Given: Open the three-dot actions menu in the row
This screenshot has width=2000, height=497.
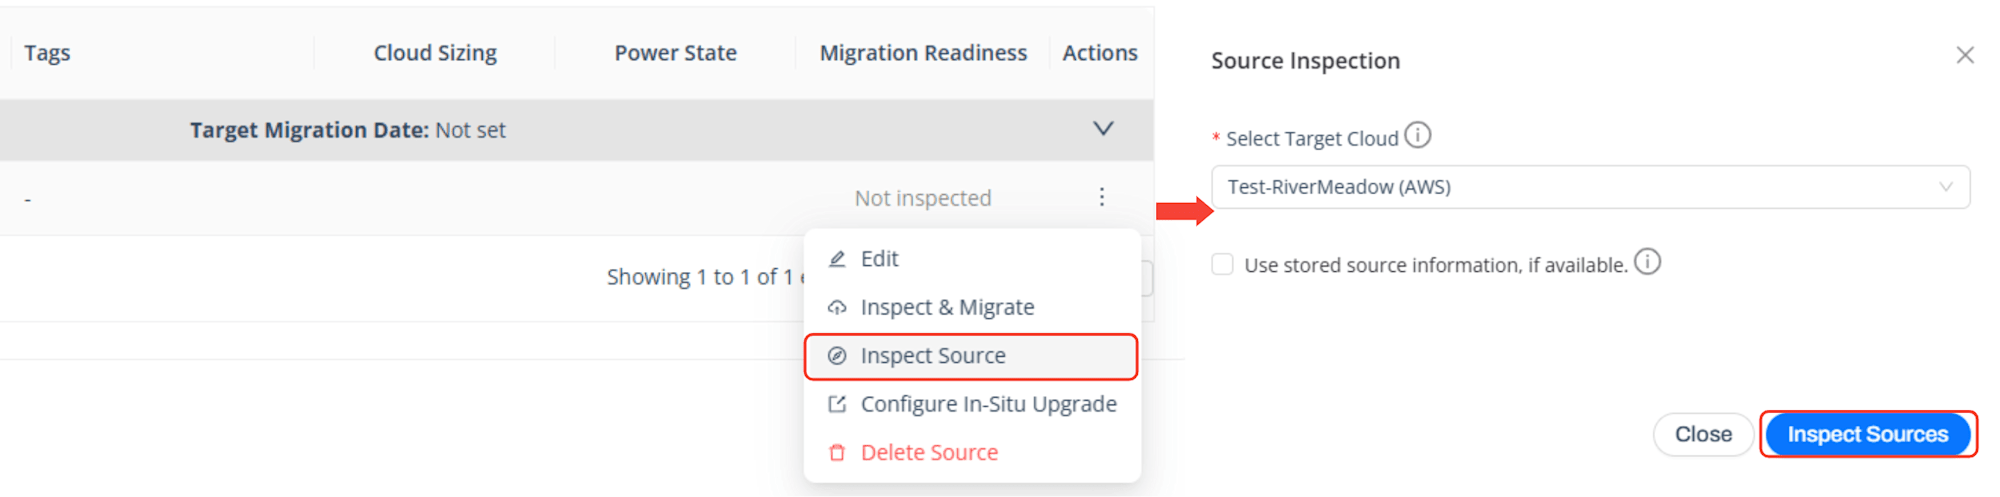Looking at the screenshot, I should pyautogui.click(x=1101, y=197).
